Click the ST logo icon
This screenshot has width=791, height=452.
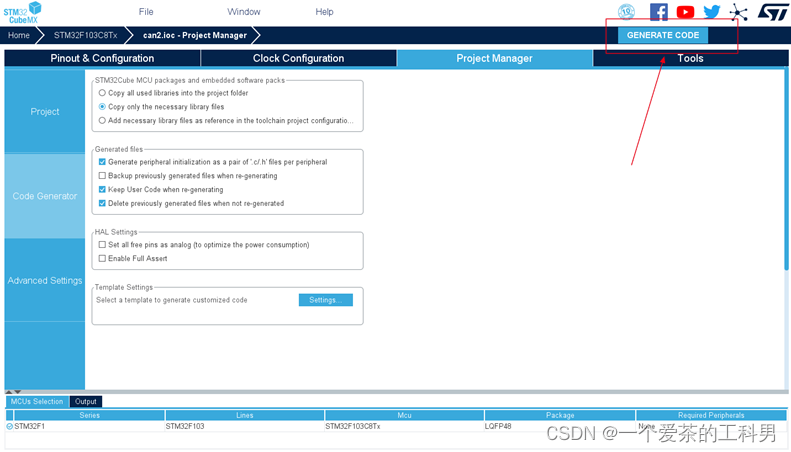click(x=772, y=12)
